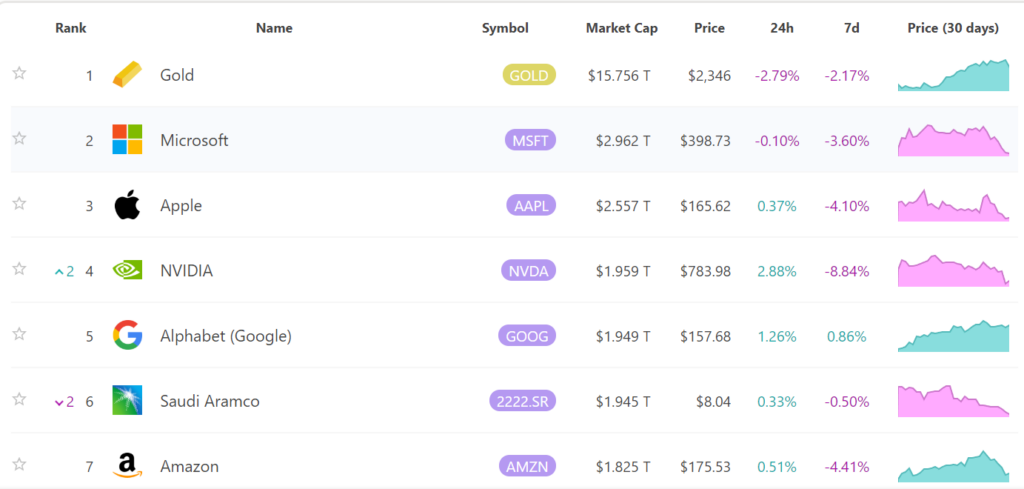Add Apple to favorites with star
Image resolution: width=1024 pixels, height=489 pixels.
[x=20, y=203]
